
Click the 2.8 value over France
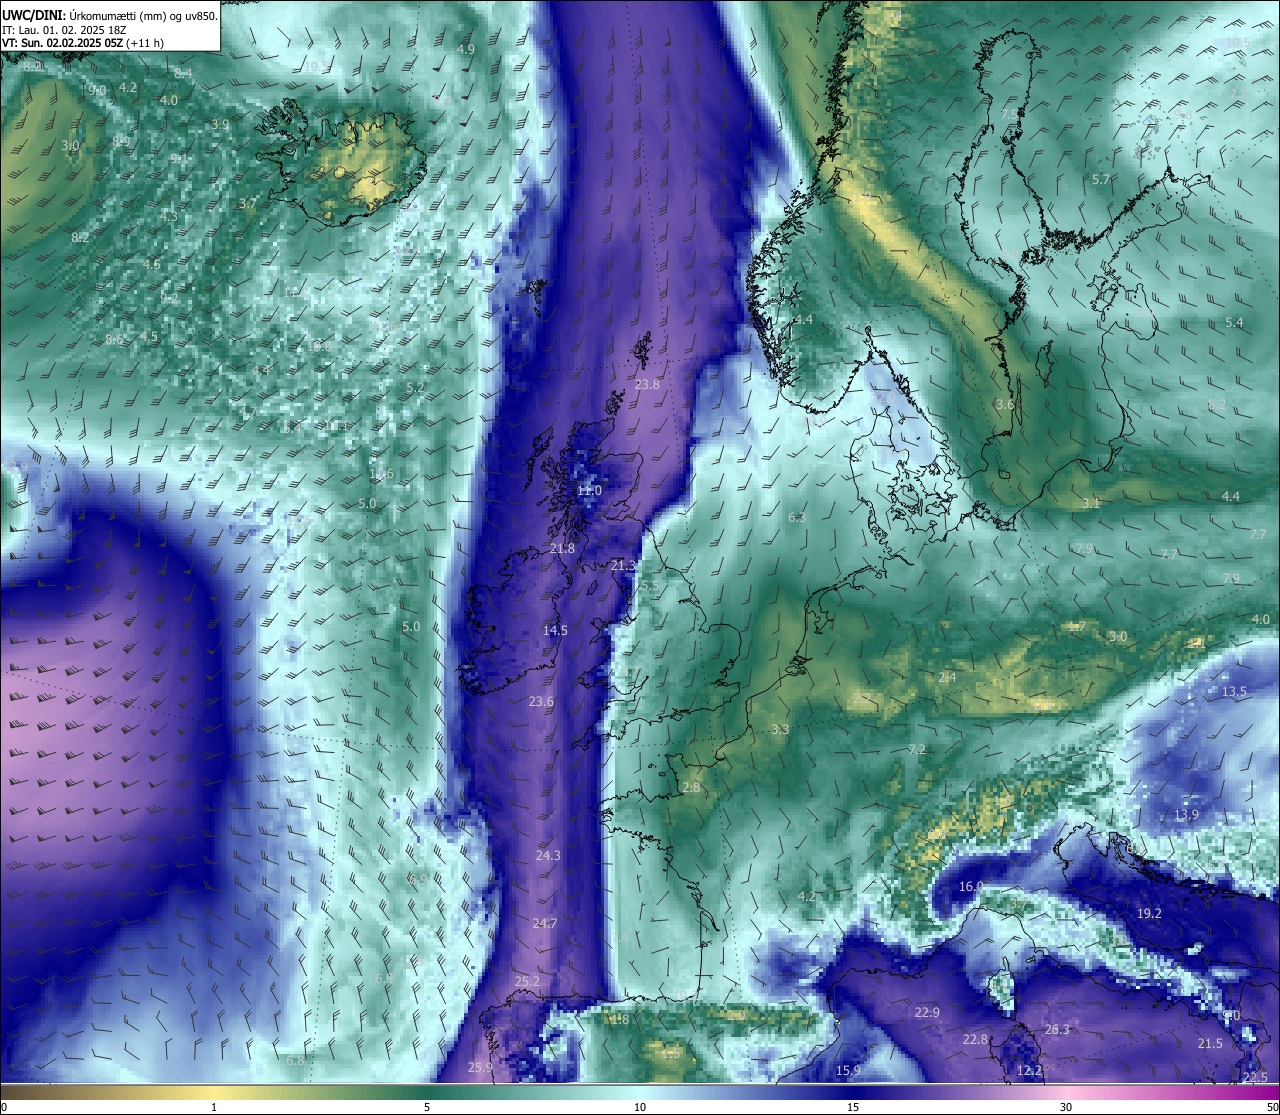[691, 788]
